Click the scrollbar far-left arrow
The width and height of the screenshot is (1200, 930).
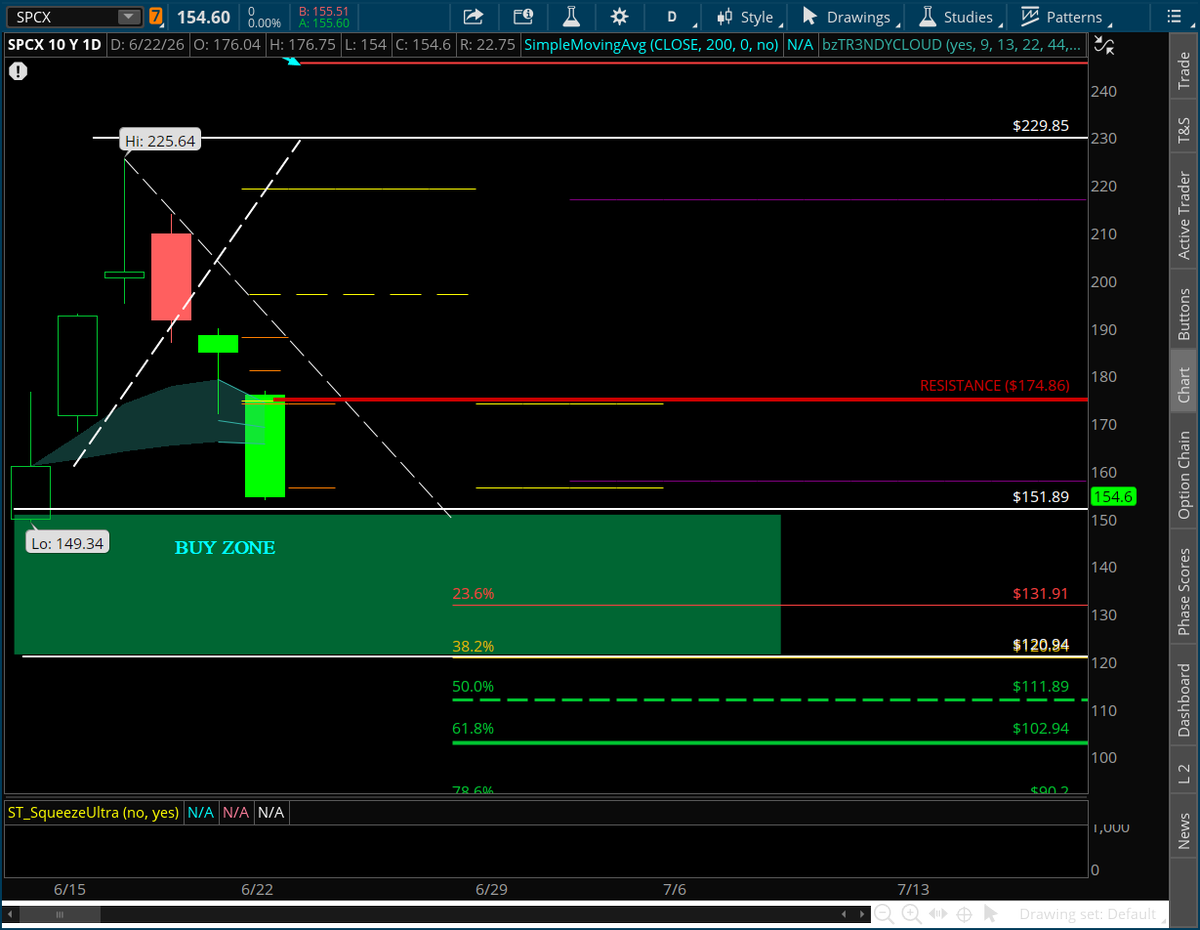tap(11, 915)
